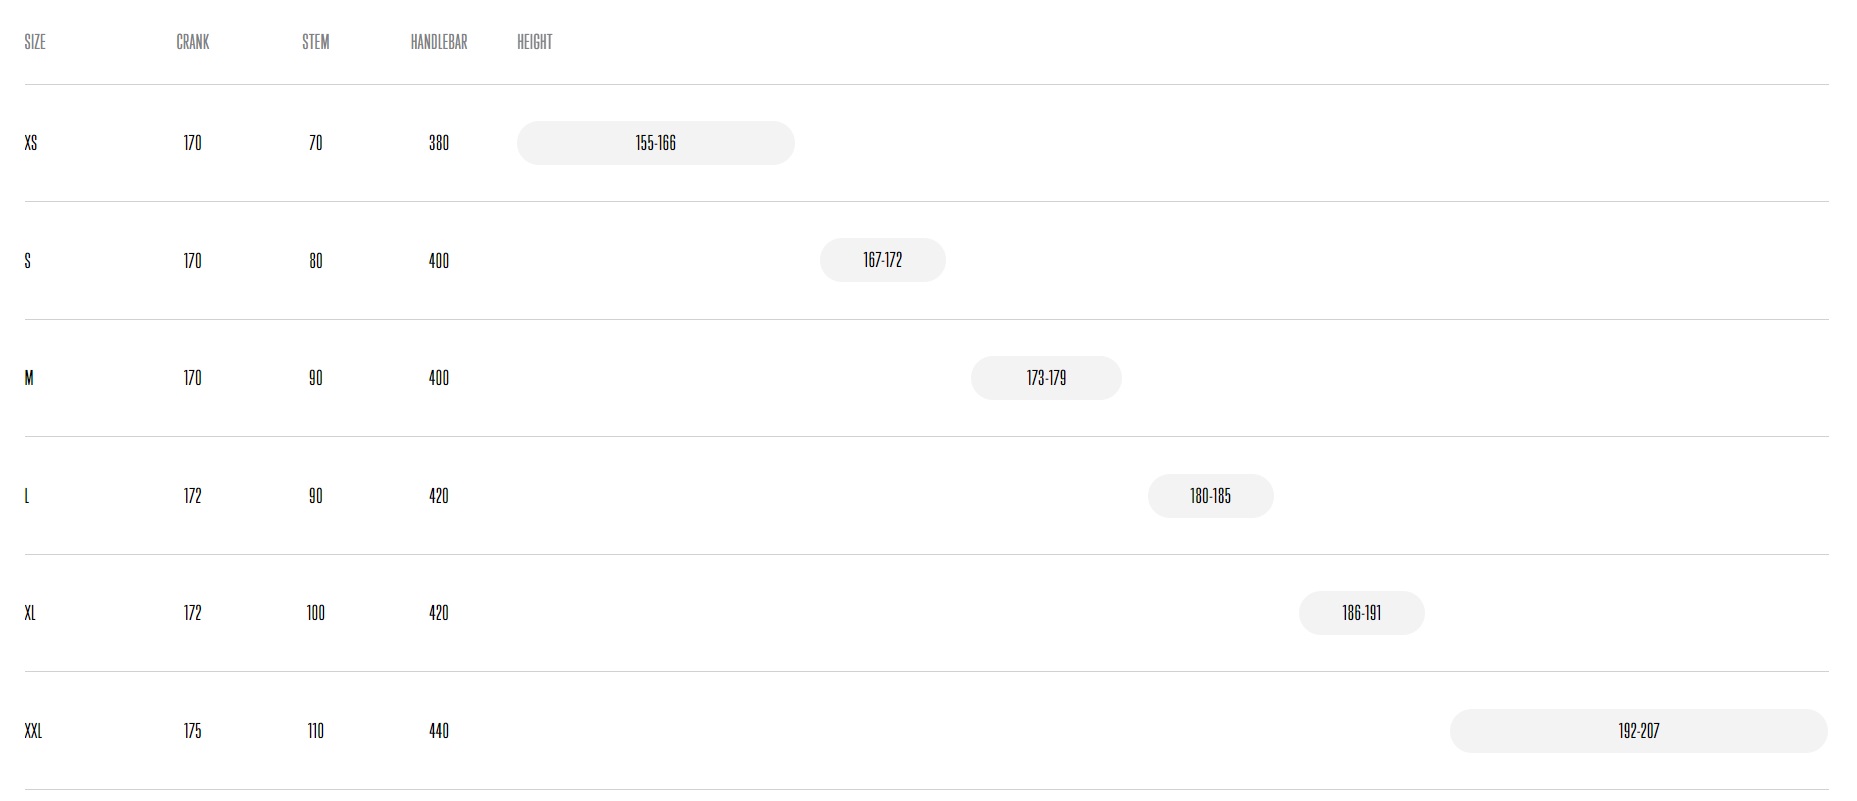The height and width of the screenshot is (801, 1857).
Task: Click the STEM column header
Action: point(316,42)
